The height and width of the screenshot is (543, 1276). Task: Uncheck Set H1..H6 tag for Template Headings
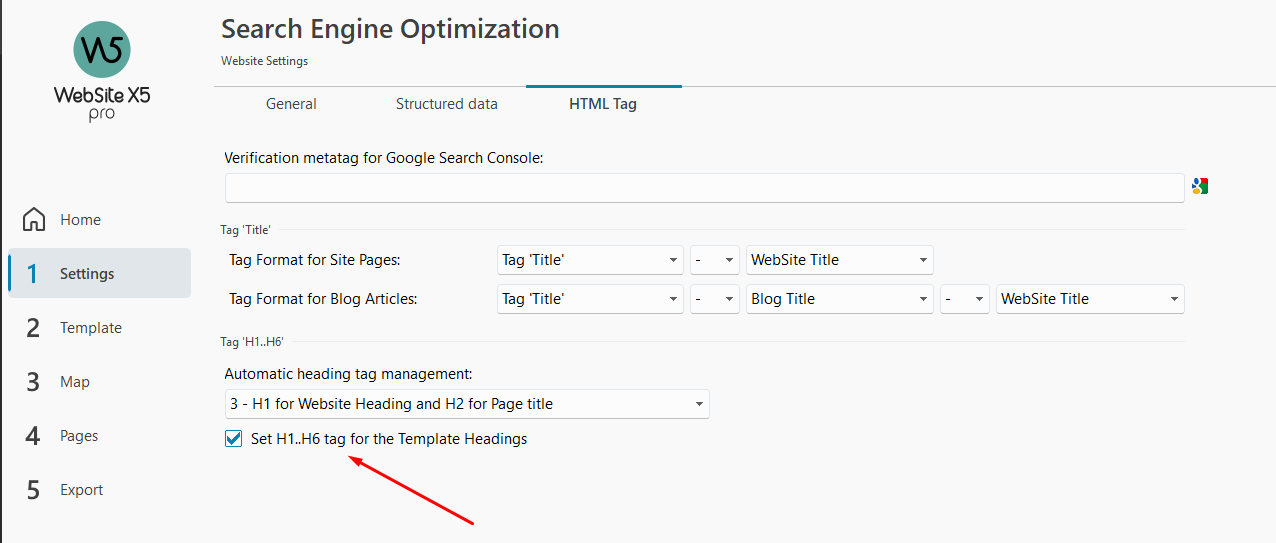click(x=234, y=438)
